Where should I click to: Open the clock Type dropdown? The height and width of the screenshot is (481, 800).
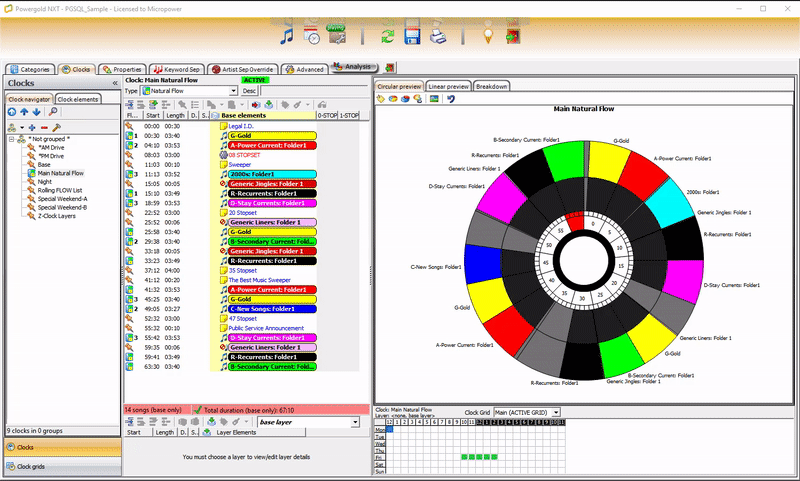coord(233,90)
